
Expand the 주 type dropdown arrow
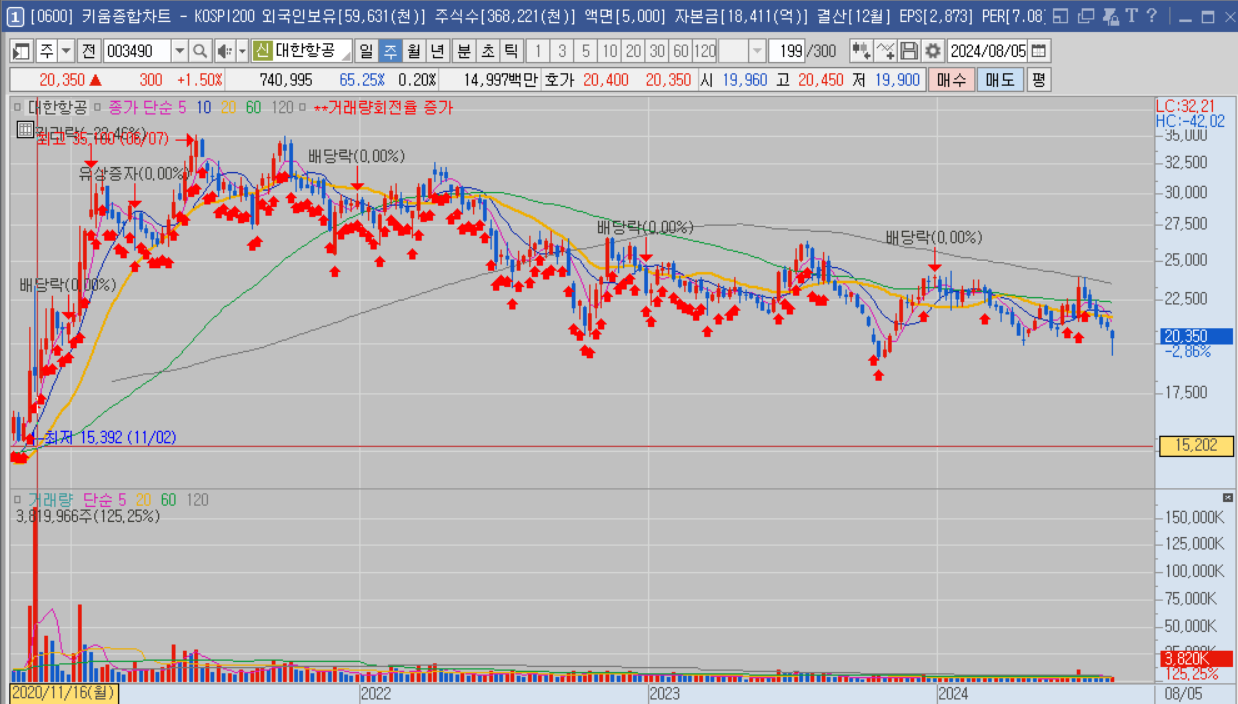(x=66, y=52)
